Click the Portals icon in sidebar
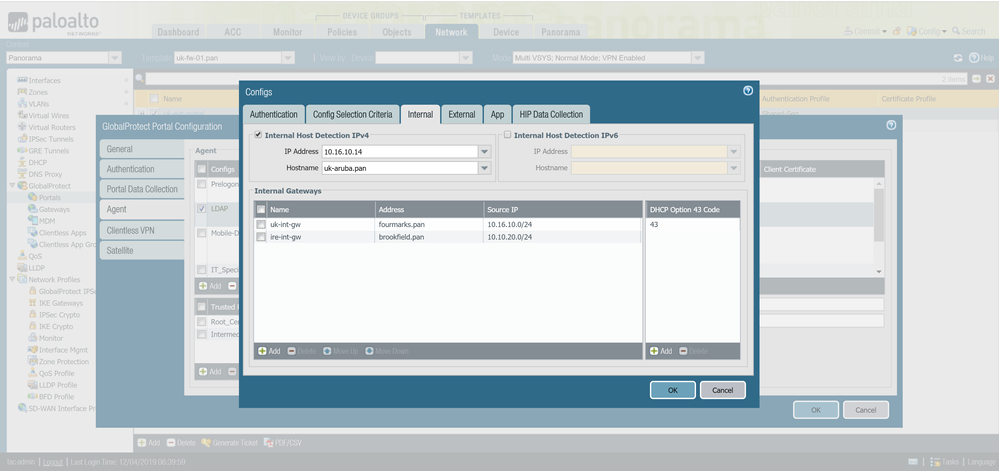 pos(33,198)
